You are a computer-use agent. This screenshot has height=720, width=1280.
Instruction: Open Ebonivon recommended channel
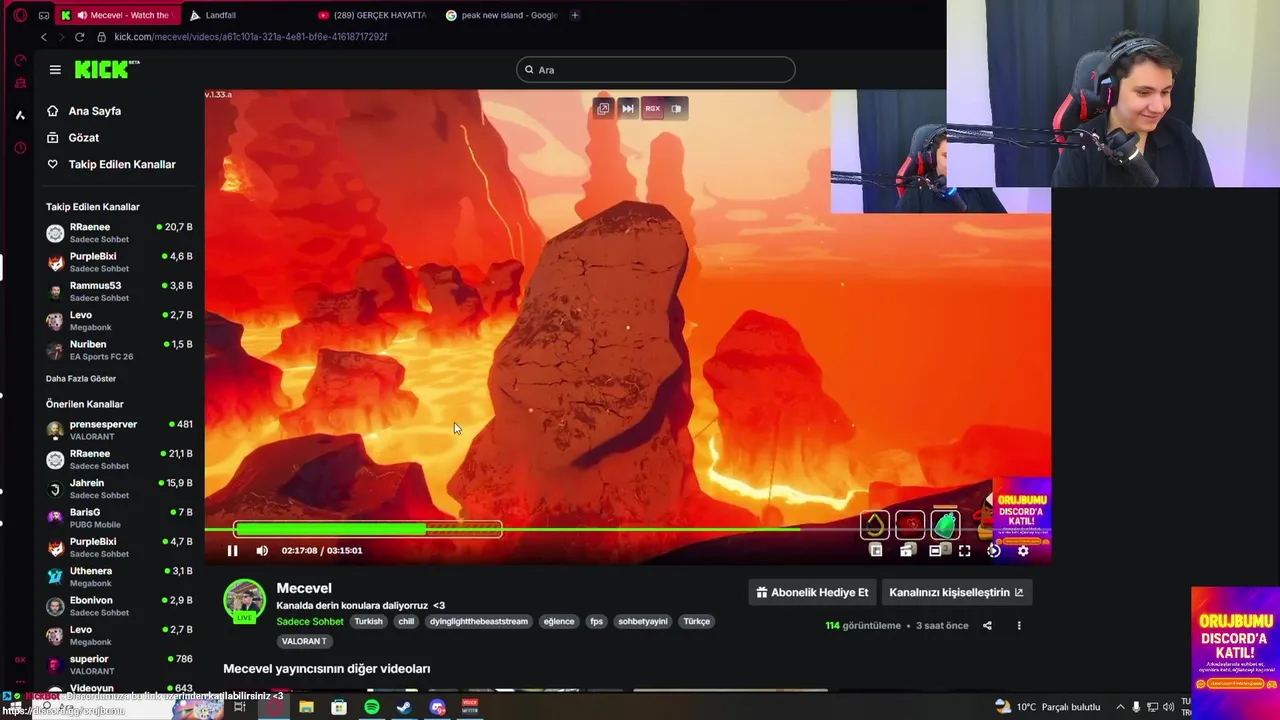point(119,606)
